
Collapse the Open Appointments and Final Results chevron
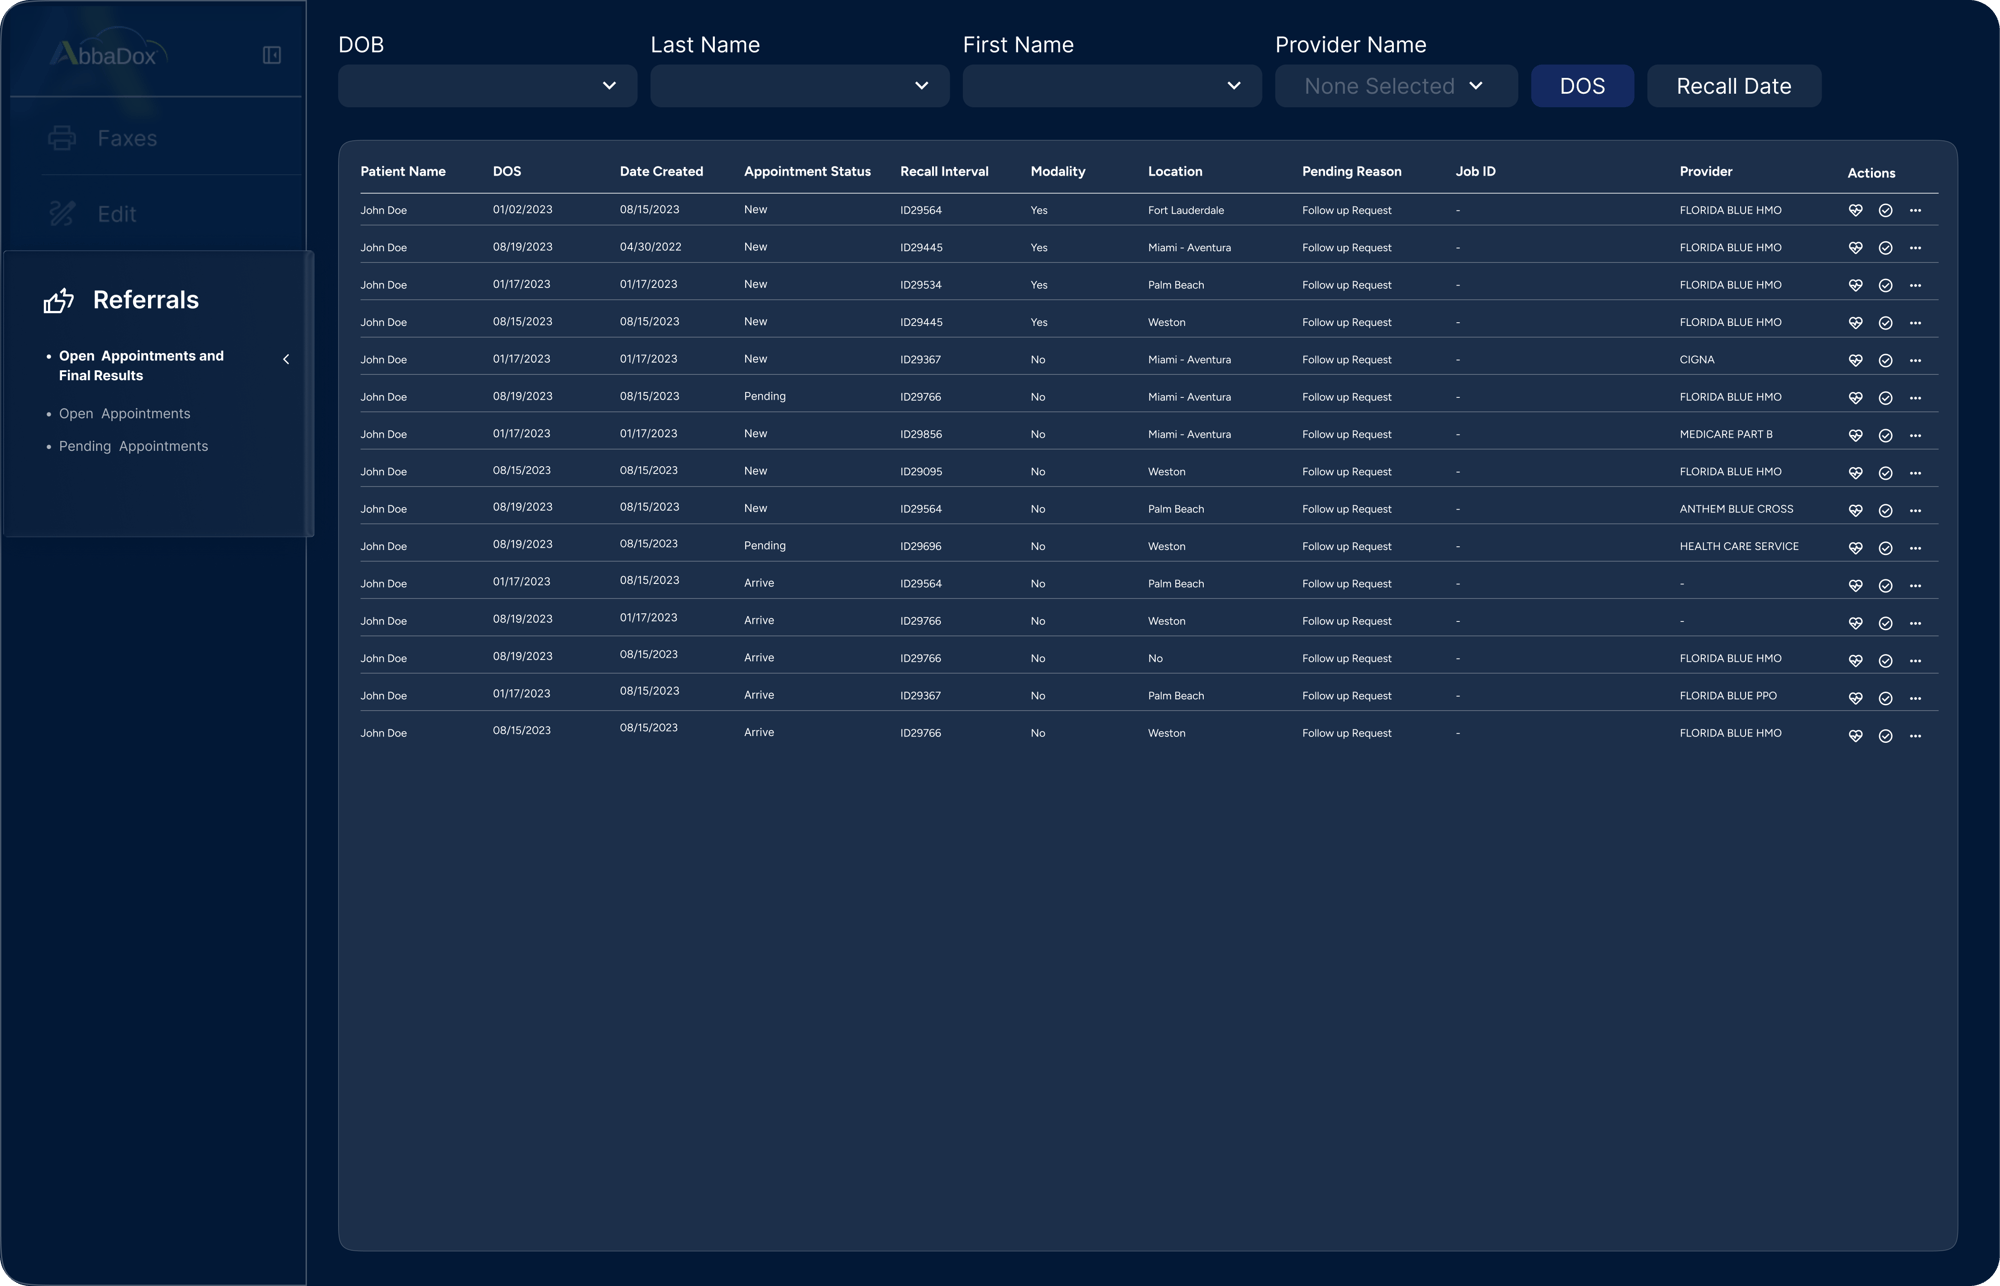pos(286,359)
